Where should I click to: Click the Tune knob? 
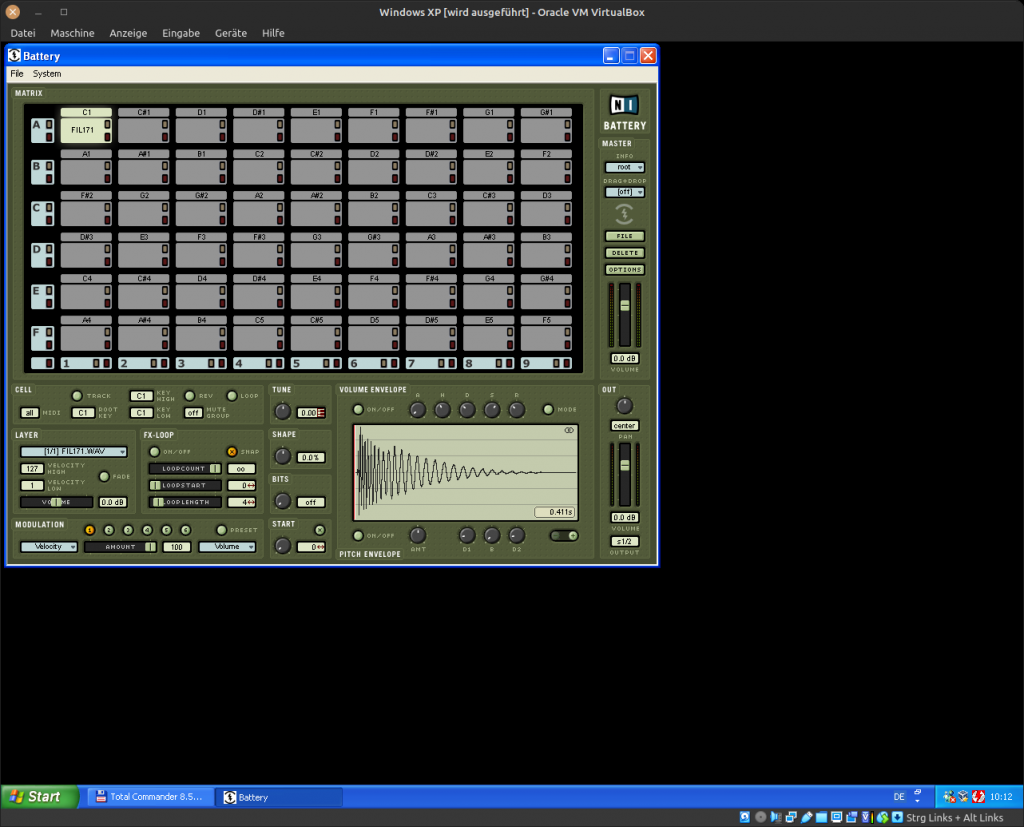(283, 411)
